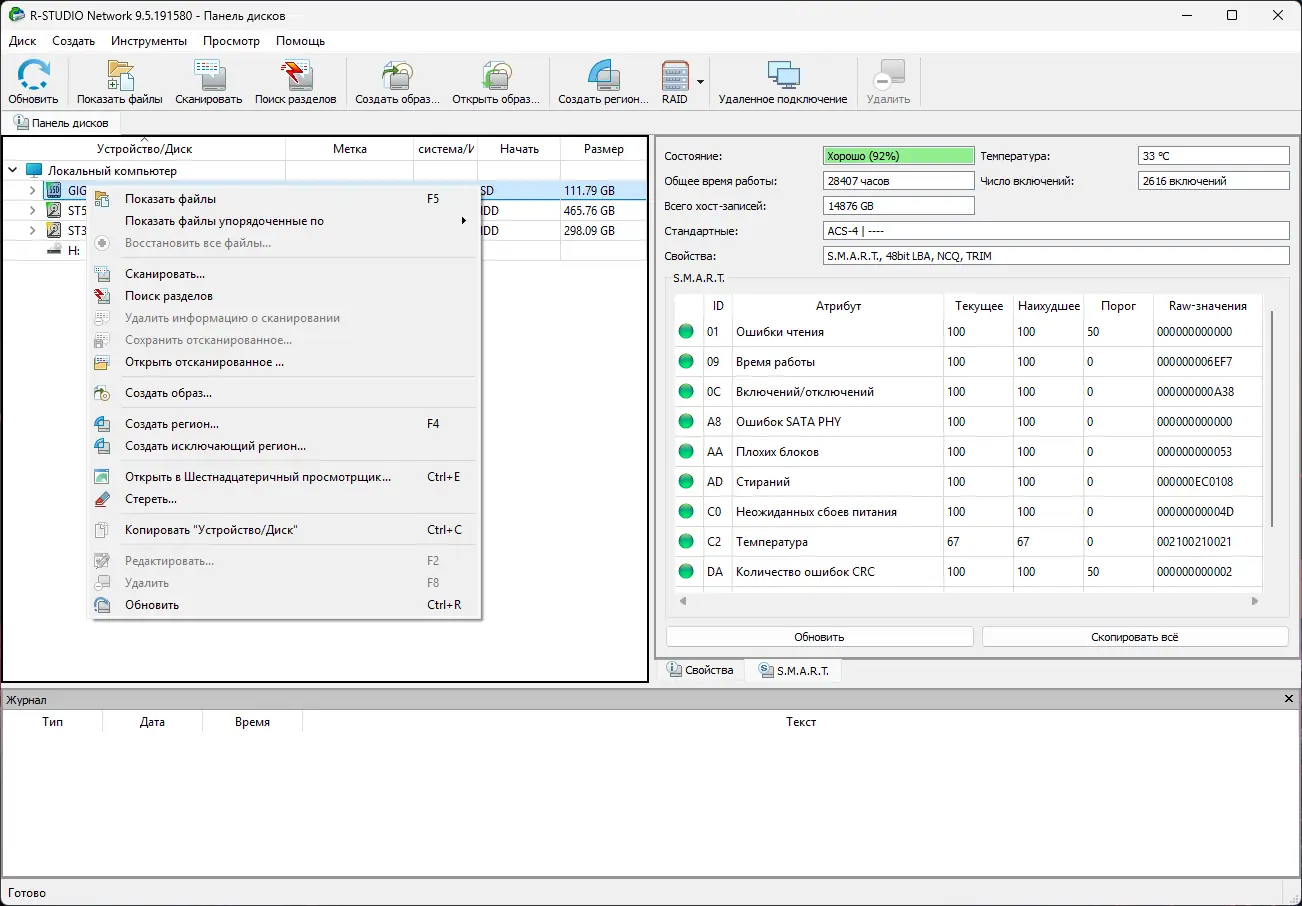Click the Показать файлы toolbar icon
Screen dimensions: 1302x906
(x=120, y=76)
